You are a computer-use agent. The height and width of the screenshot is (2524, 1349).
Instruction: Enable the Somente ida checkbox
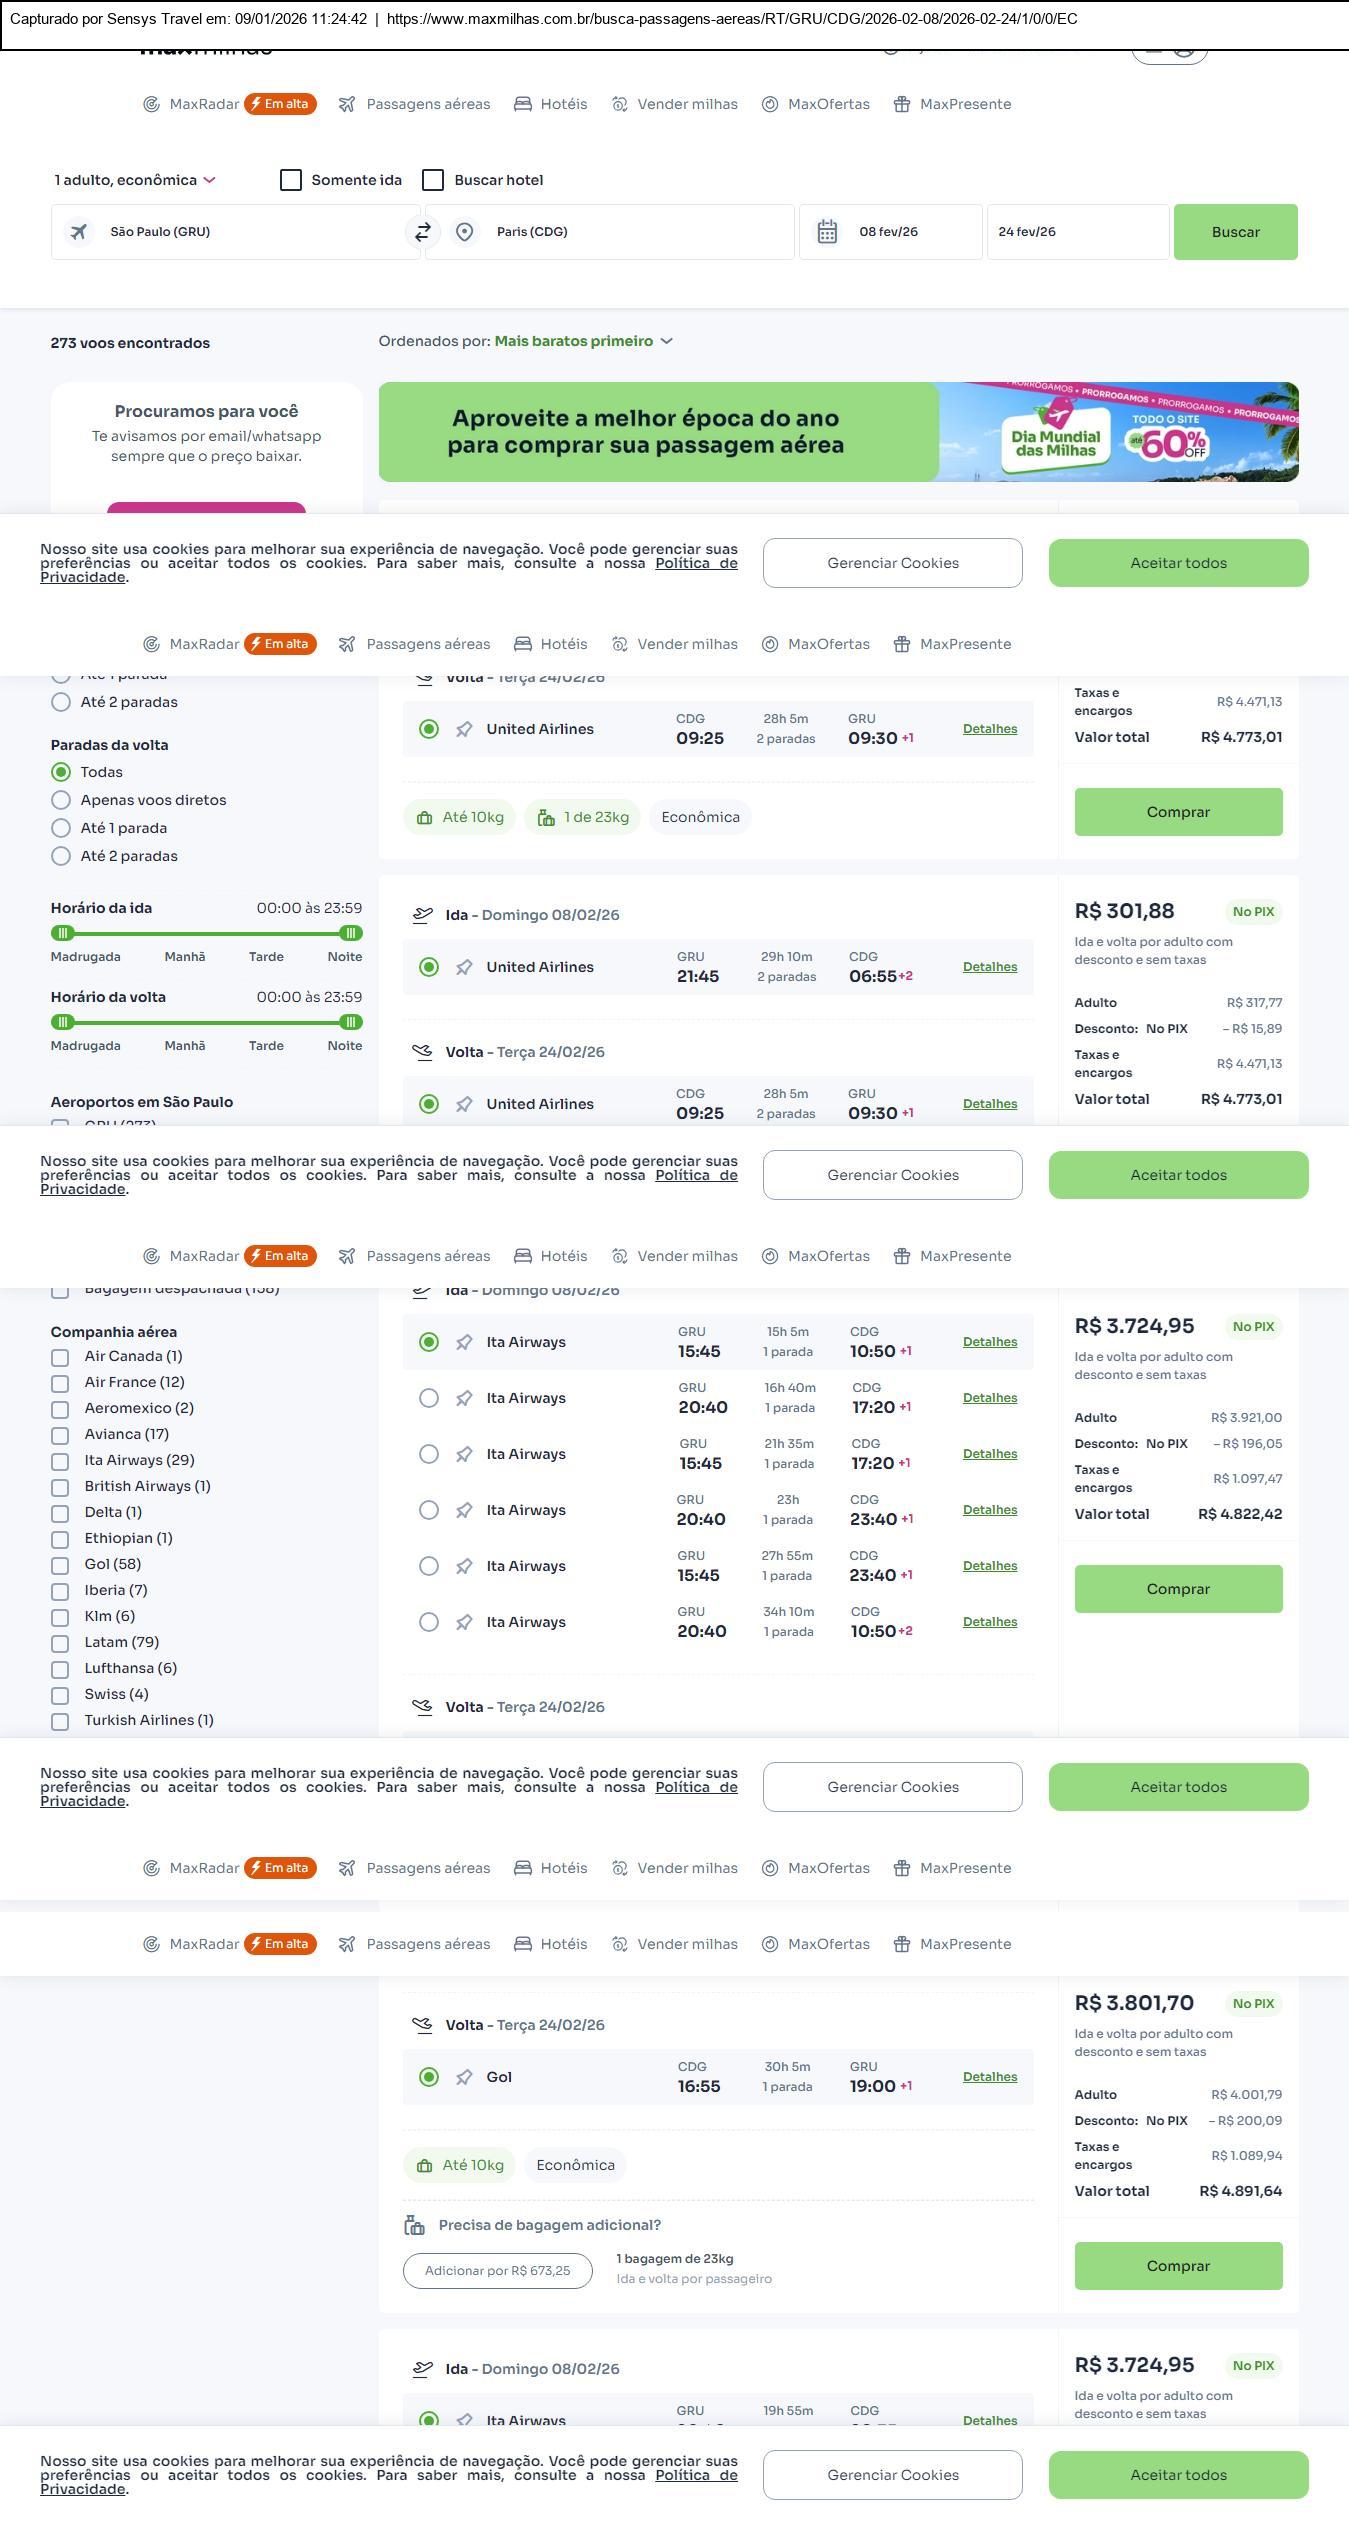tap(291, 180)
